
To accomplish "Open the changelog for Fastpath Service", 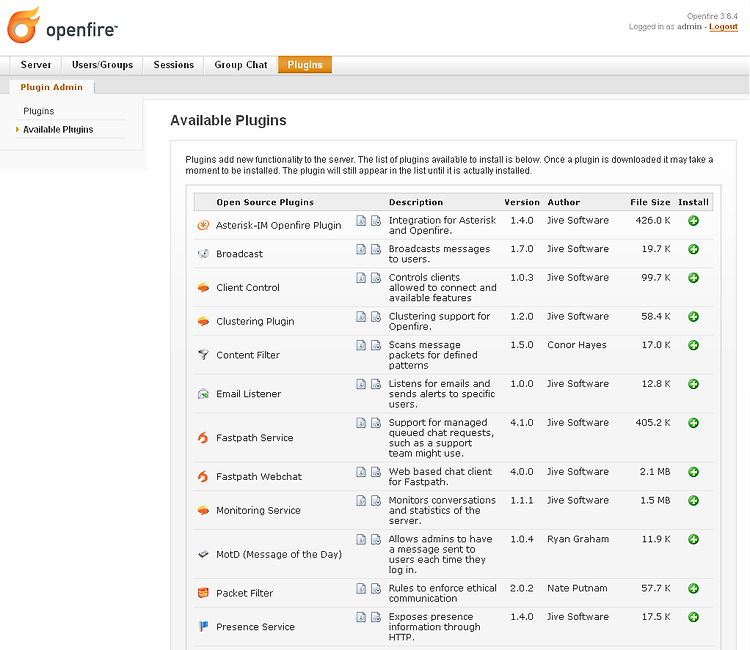I will pyautogui.click(x=376, y=423).
